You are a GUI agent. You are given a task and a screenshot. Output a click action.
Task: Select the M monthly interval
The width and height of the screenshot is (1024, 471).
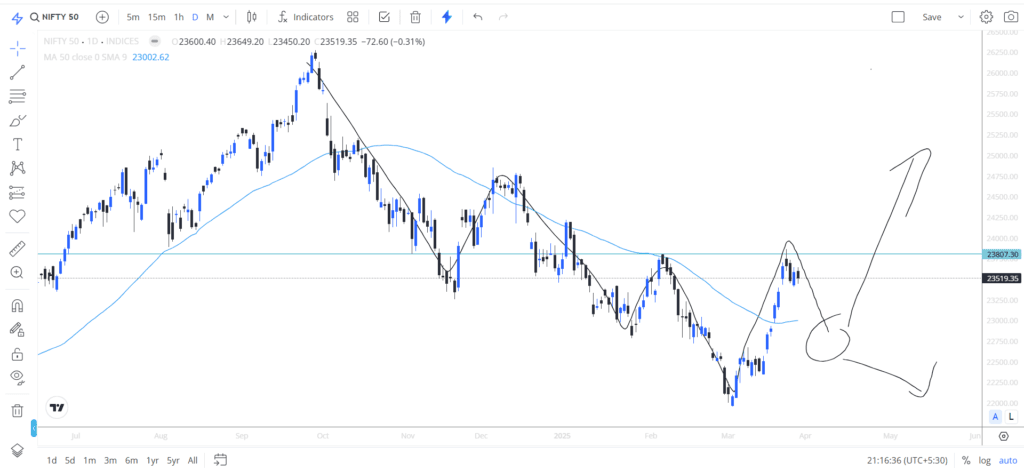click(x=210, y=17)
